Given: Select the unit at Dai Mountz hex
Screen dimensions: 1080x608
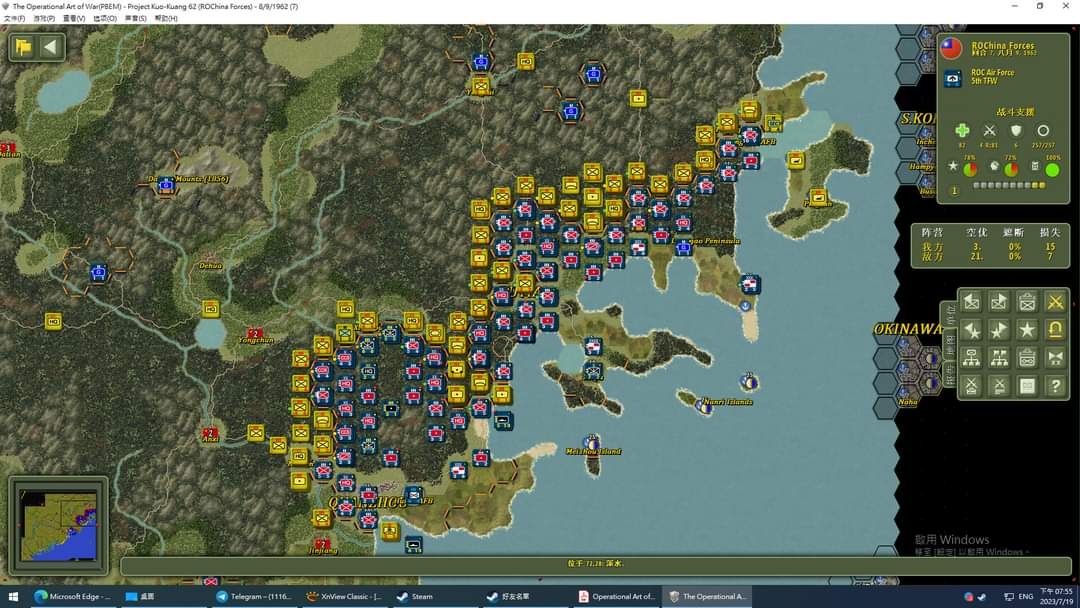Looking at the screenshot, I should tap(166, 184).
